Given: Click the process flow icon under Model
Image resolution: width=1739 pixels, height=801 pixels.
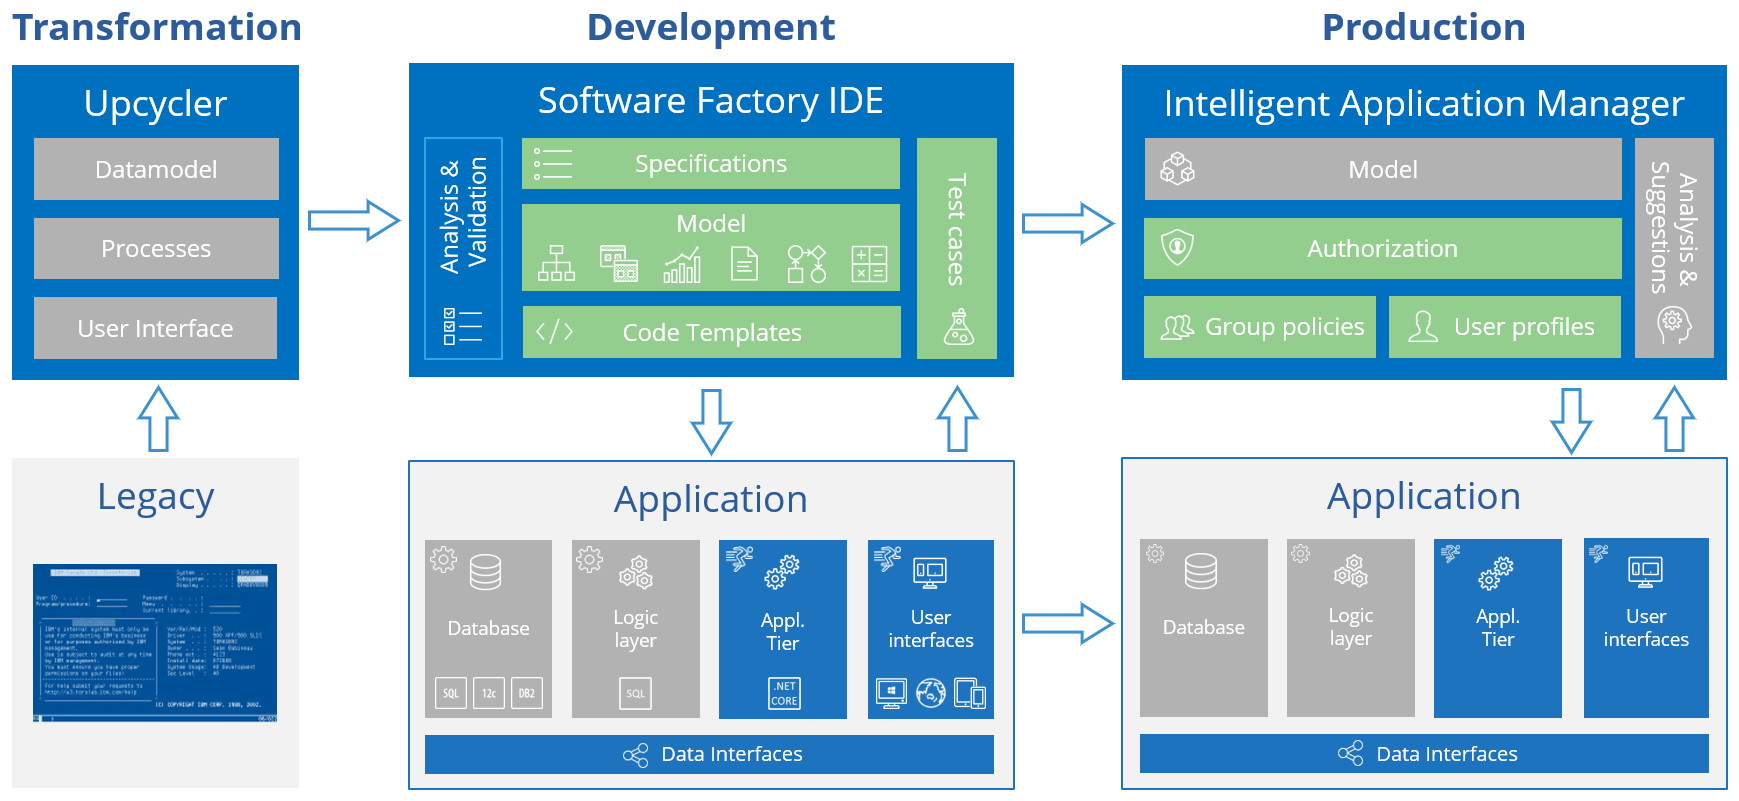Looking at the screenshot, I should coord(806,264).
